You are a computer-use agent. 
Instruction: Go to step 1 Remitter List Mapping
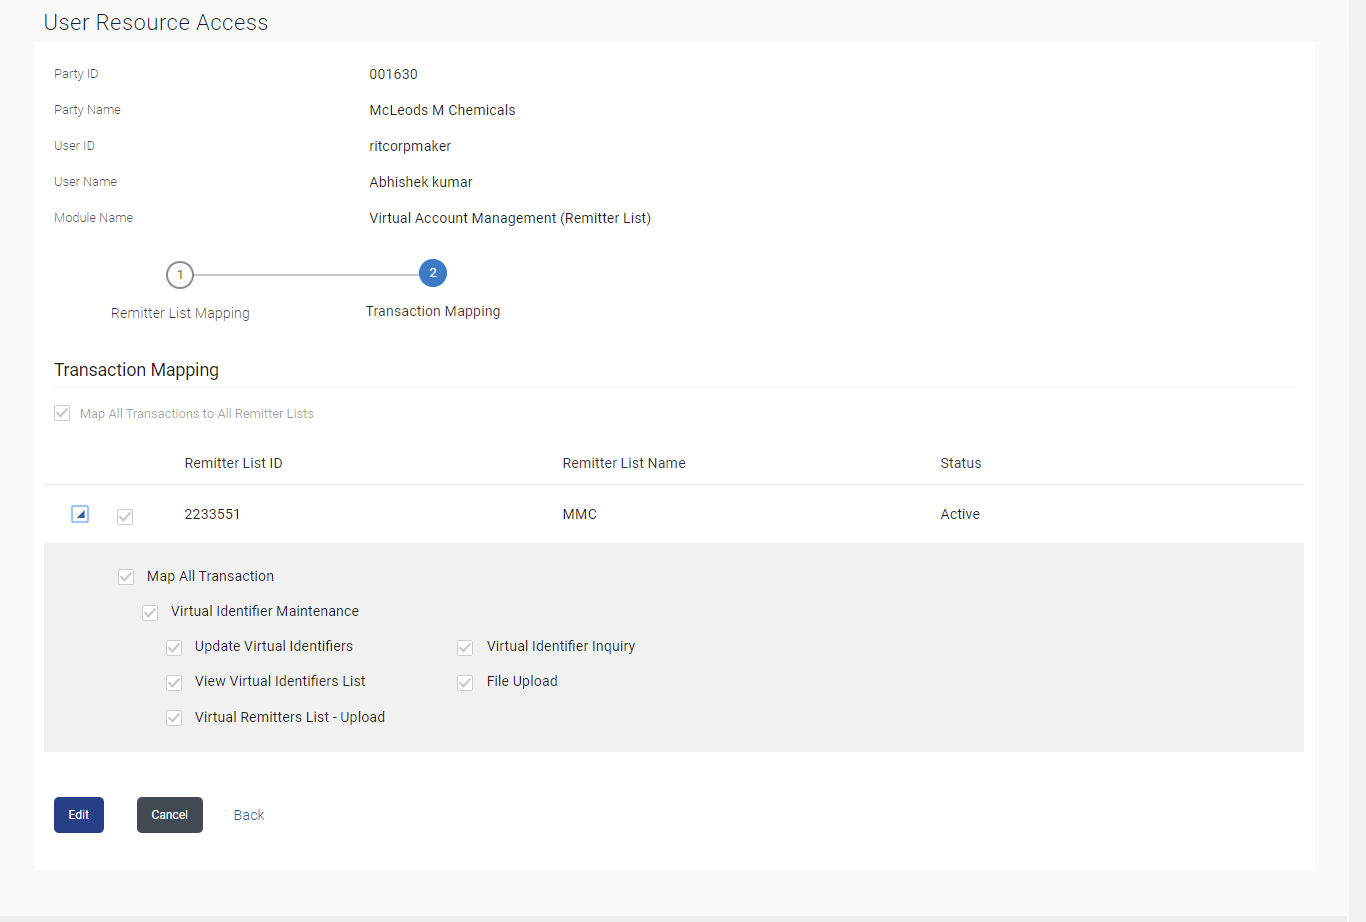(180, 274)
